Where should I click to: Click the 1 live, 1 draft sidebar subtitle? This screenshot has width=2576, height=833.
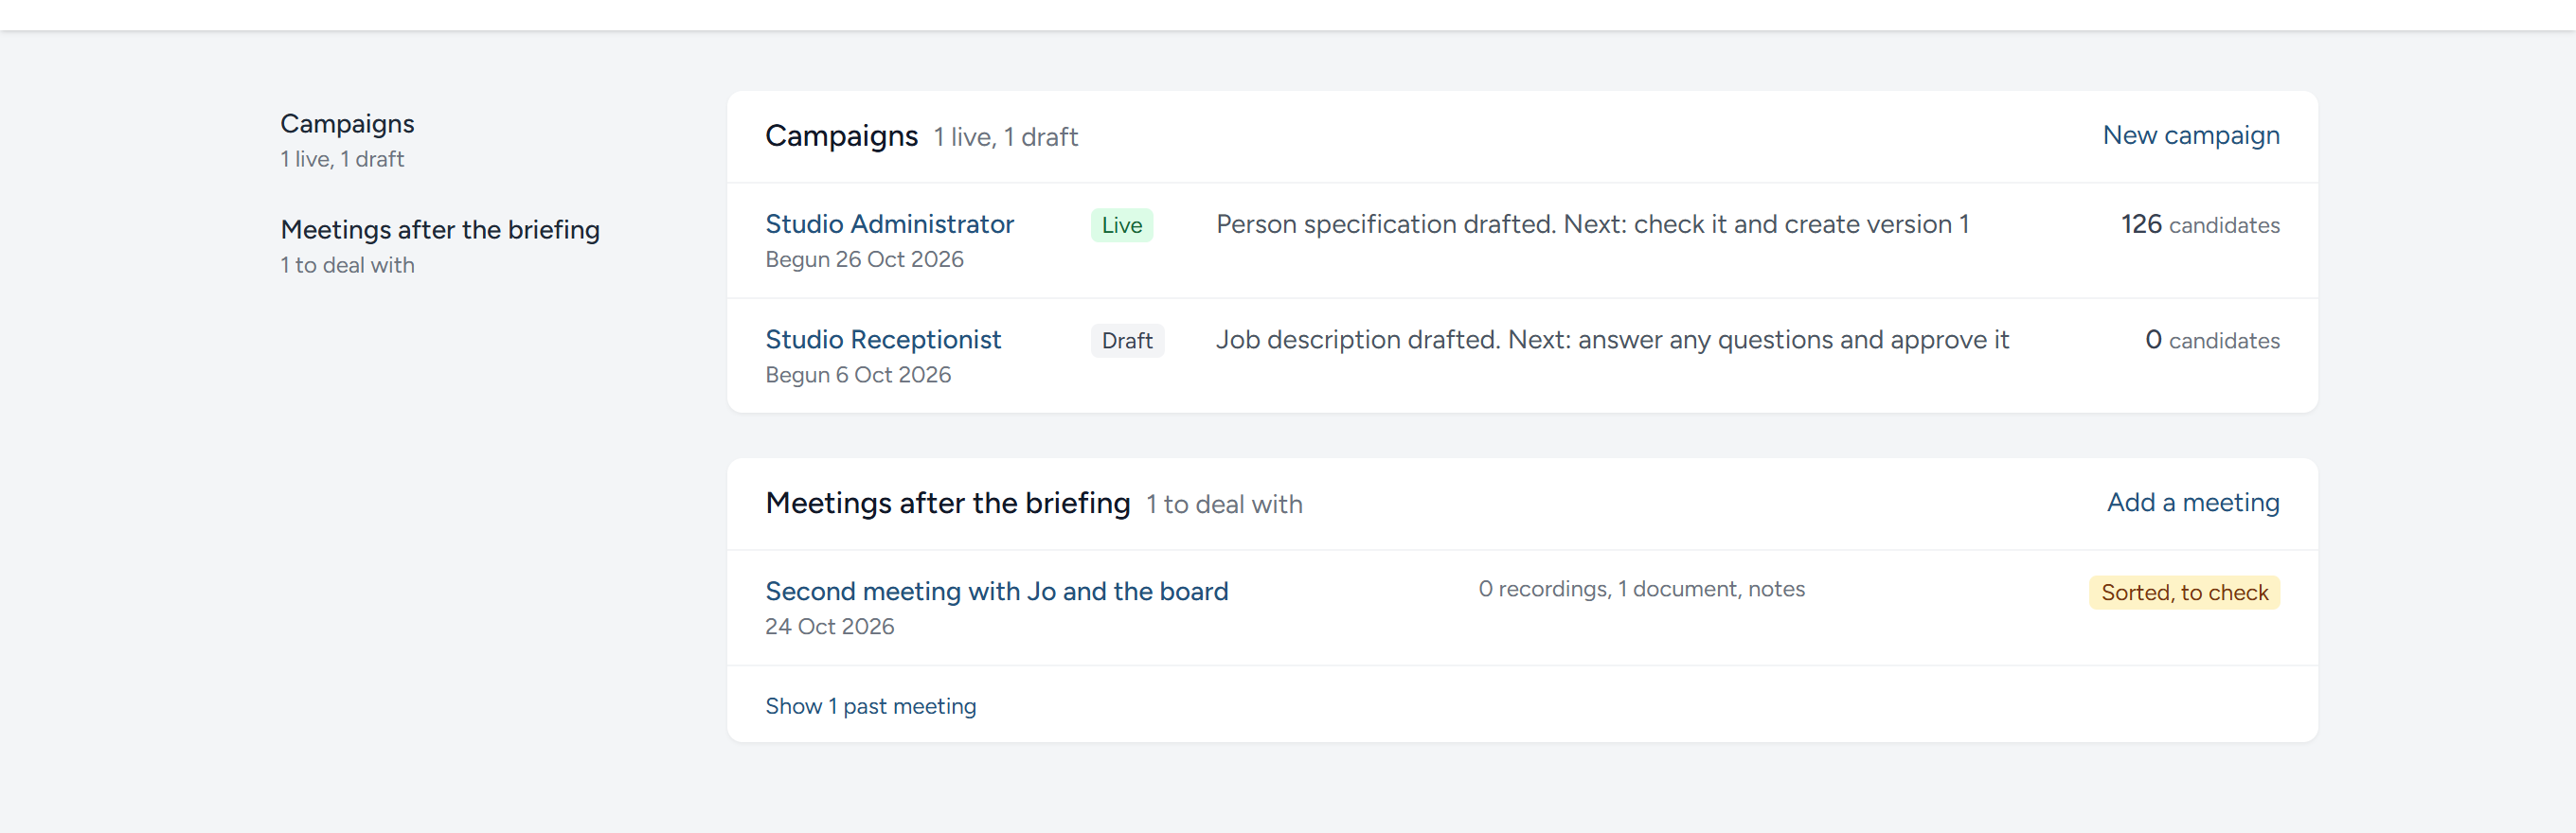pyautogui.click(x=342, y=159)
